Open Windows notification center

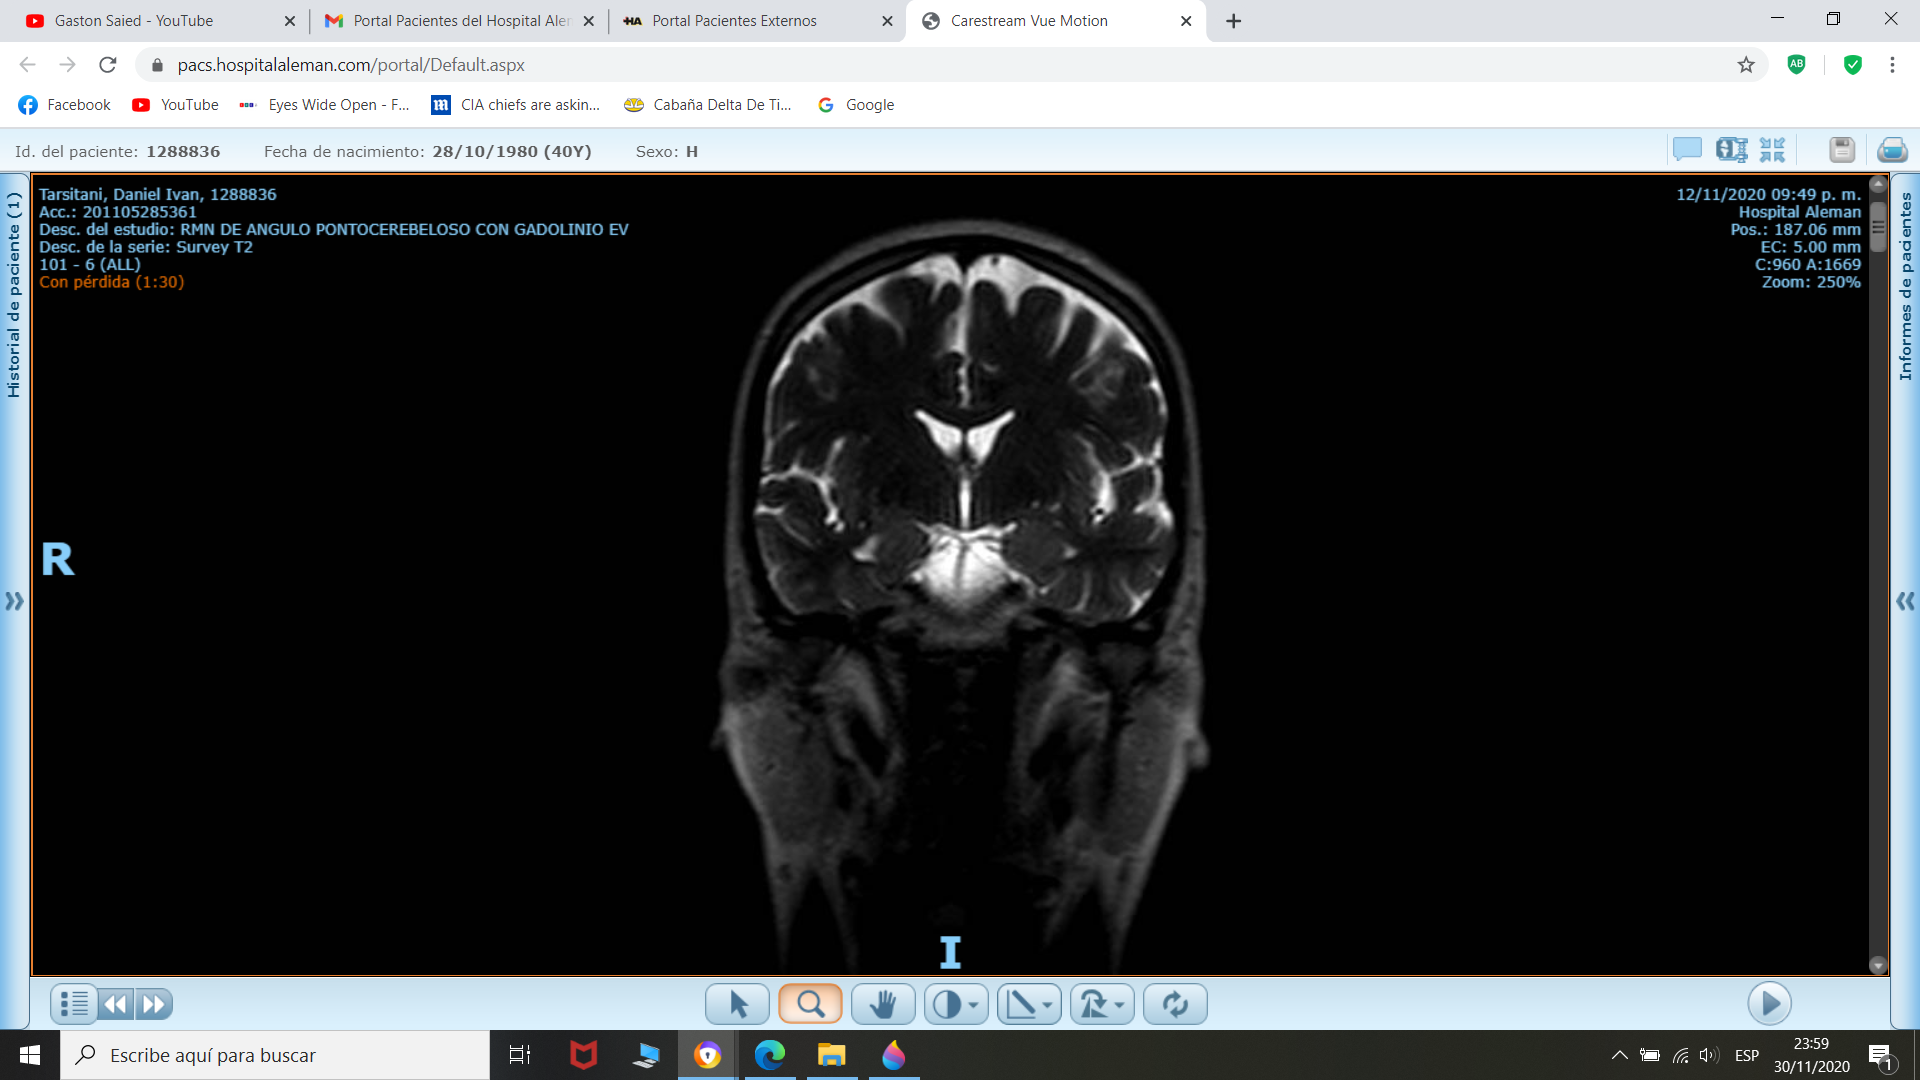[1881, 1056]
